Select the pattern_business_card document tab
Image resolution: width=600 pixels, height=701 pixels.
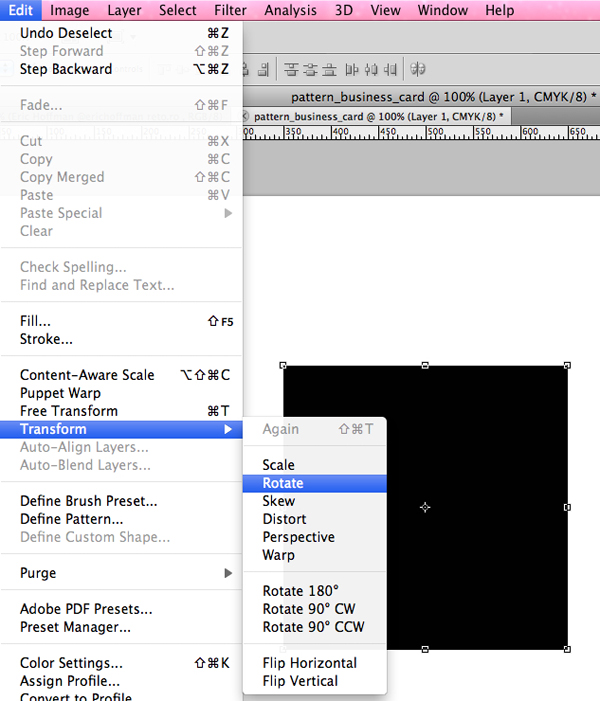pos(379,117)
